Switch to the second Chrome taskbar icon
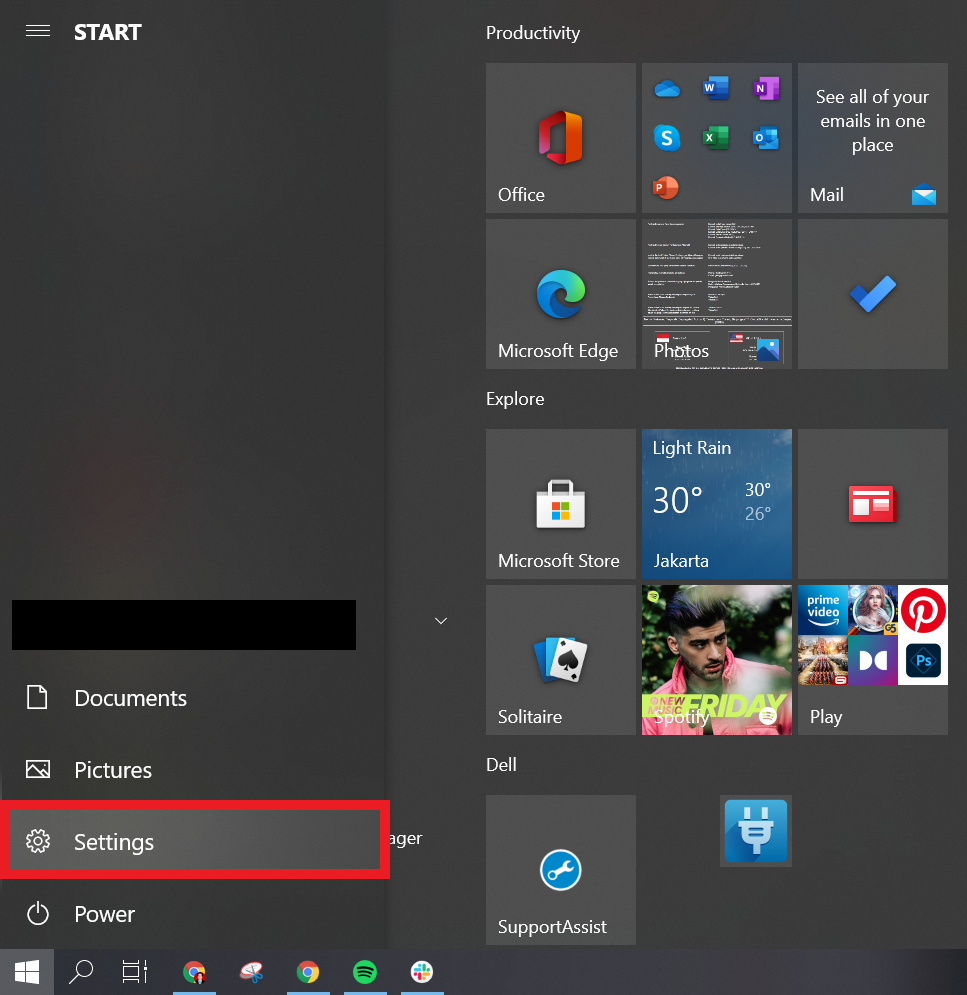This screenshot has width=967, height=995. (308, 972)
